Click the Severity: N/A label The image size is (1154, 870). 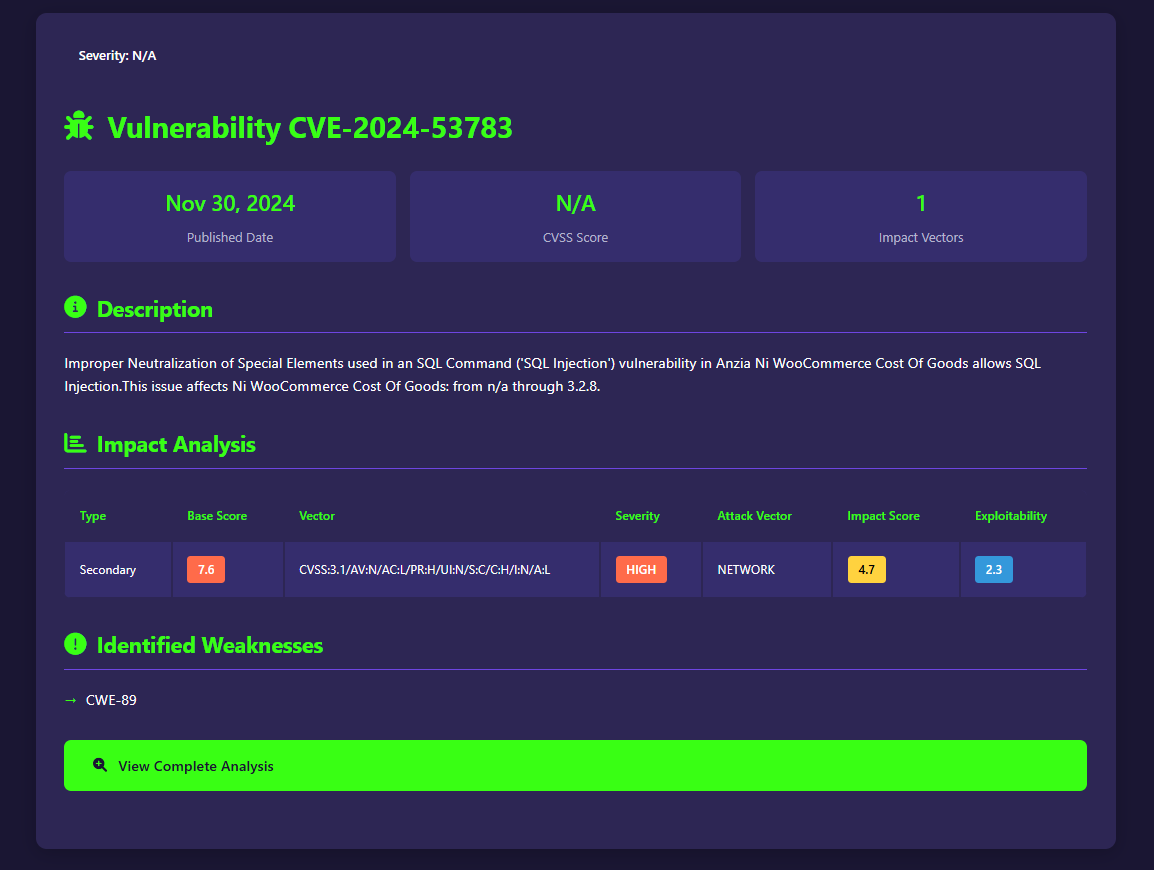coord(117,56)
